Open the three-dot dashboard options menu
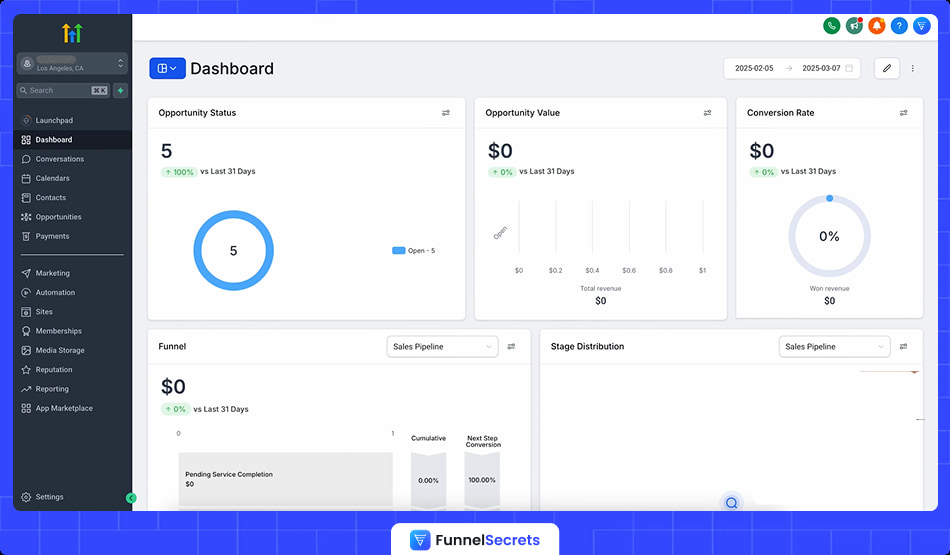The height and width of the screenshot is (555, 950). [x=912, y=68]
